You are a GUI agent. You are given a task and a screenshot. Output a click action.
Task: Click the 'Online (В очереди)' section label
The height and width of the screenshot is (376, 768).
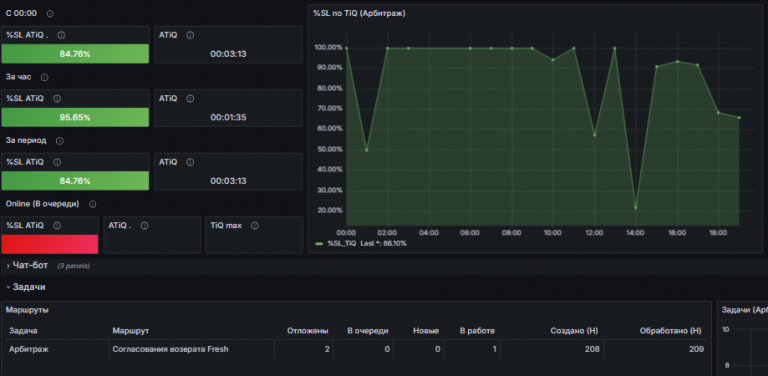pyautogui.click(x=43, y=204)
